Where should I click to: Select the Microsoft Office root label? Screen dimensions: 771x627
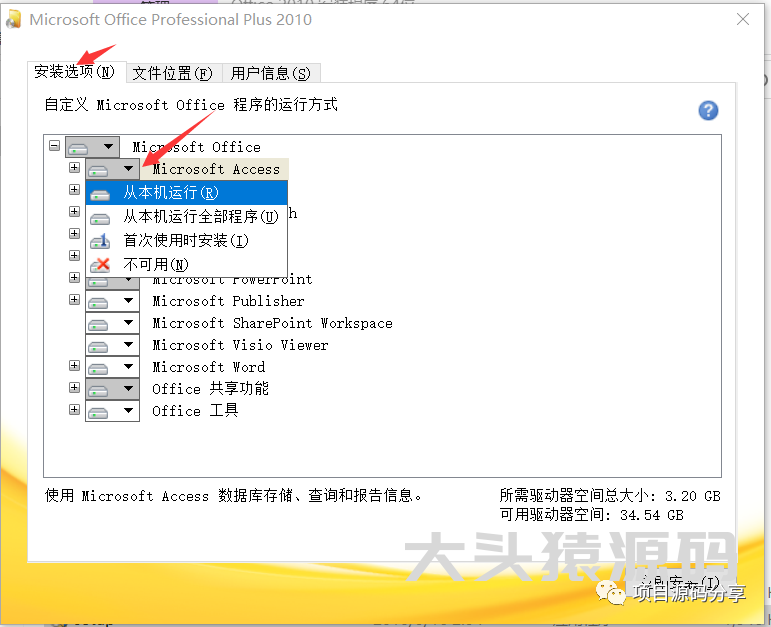coord(197,147)
